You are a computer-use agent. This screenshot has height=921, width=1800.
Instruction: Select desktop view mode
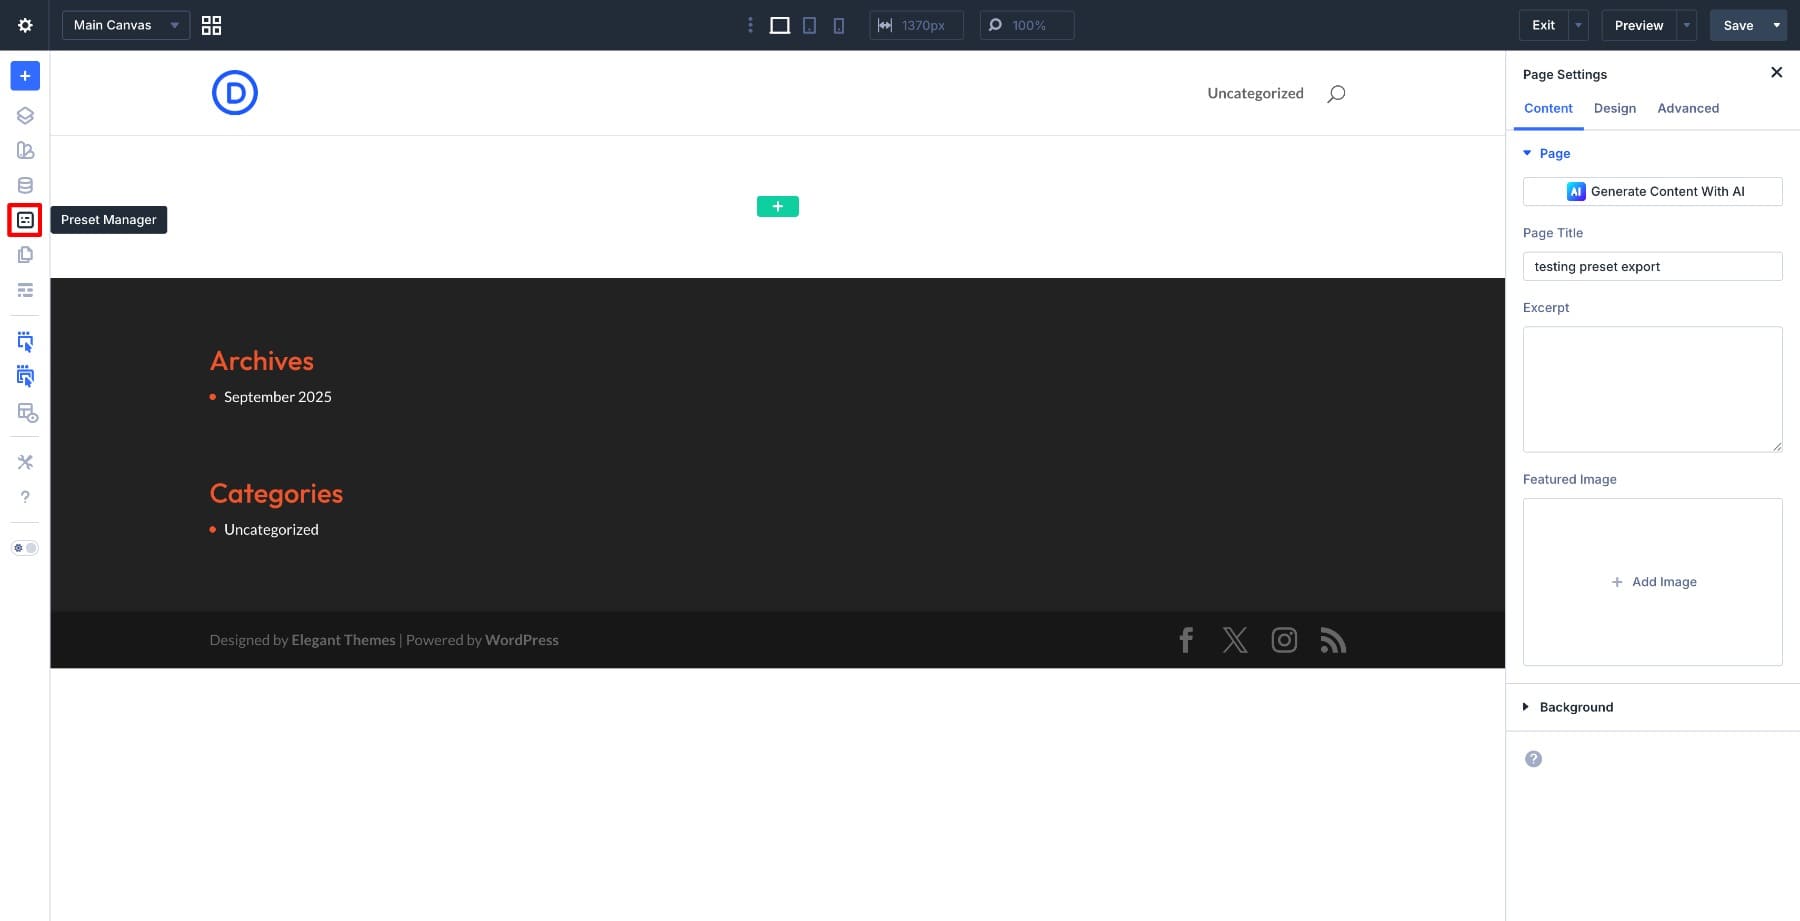pos(779,25)
